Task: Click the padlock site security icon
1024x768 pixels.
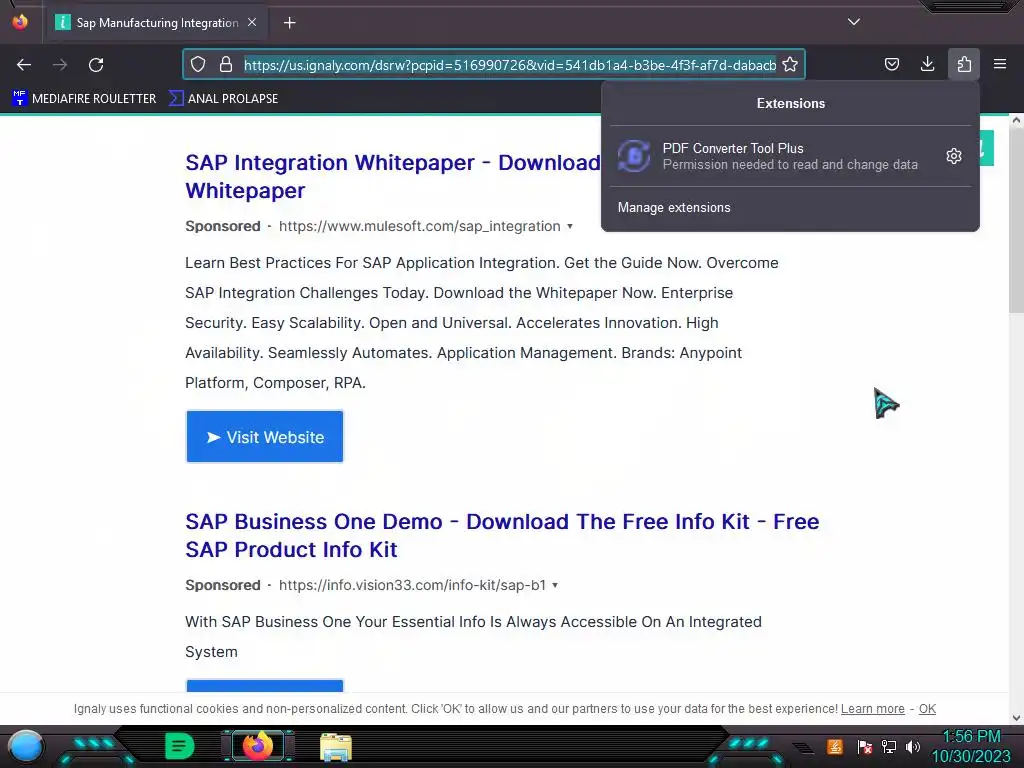Action: click(x=226, y=64)
